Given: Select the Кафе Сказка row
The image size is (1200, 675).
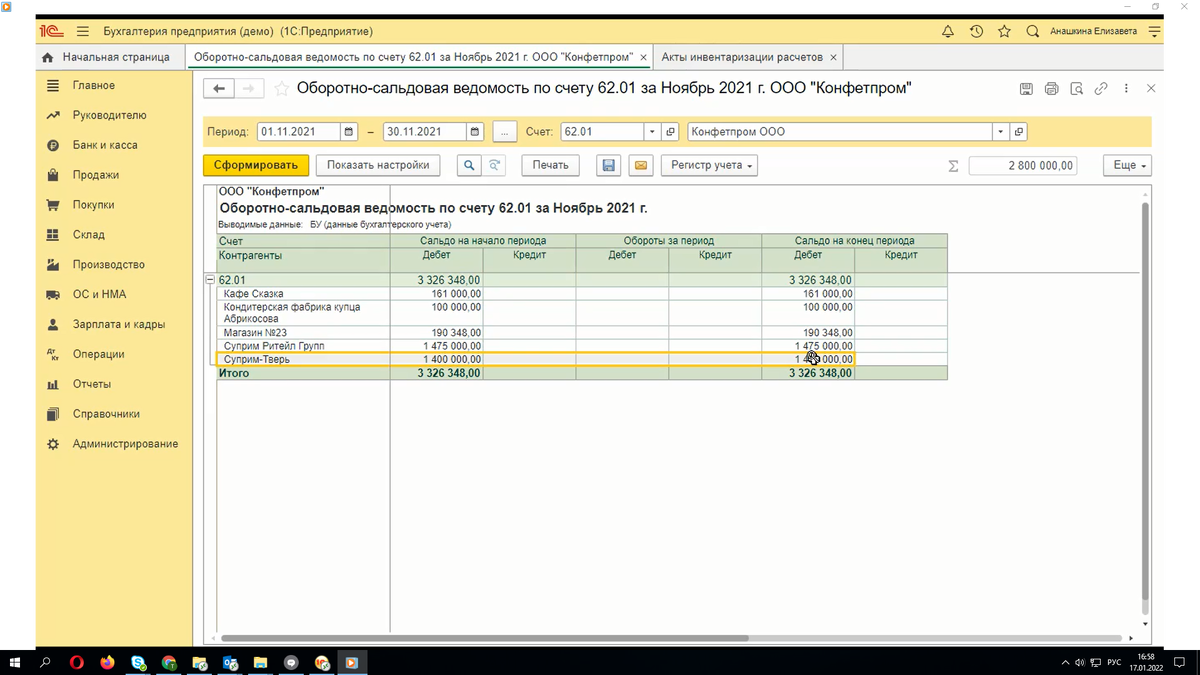Looking at the screenshot, I should [582, 294].
